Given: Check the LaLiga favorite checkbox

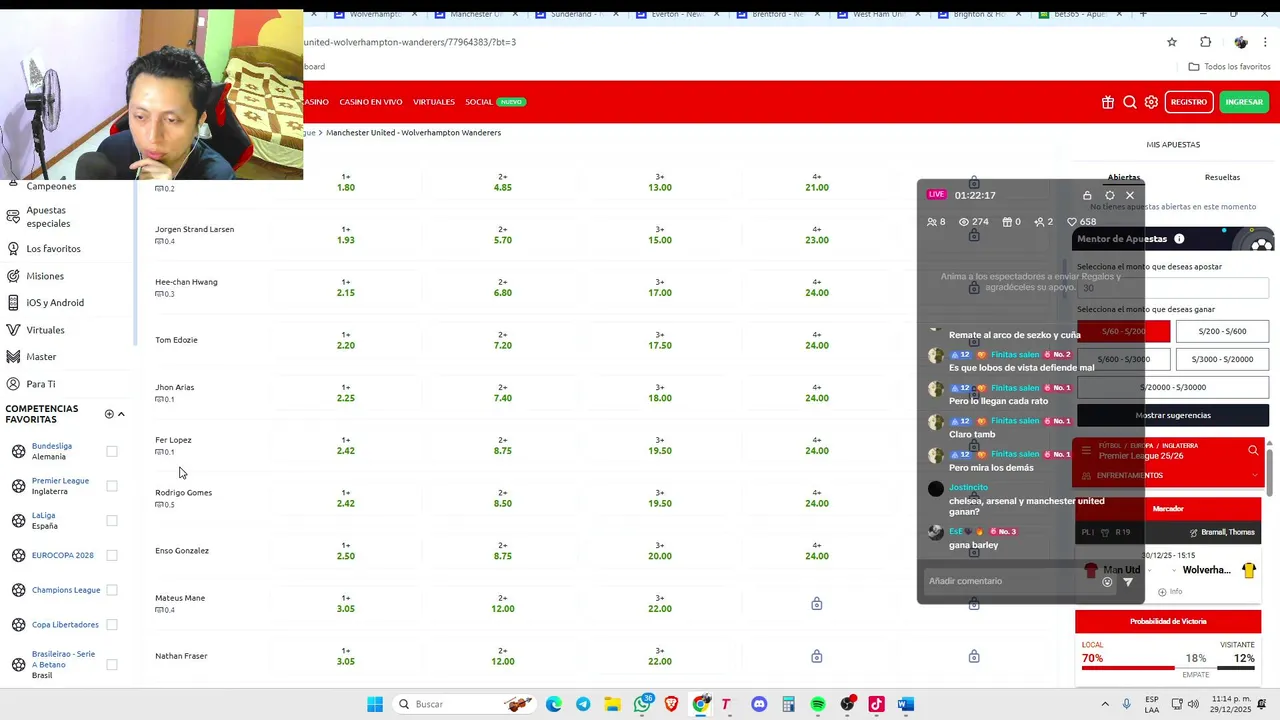Looking at the screenshot, I should tap(112, 520).
